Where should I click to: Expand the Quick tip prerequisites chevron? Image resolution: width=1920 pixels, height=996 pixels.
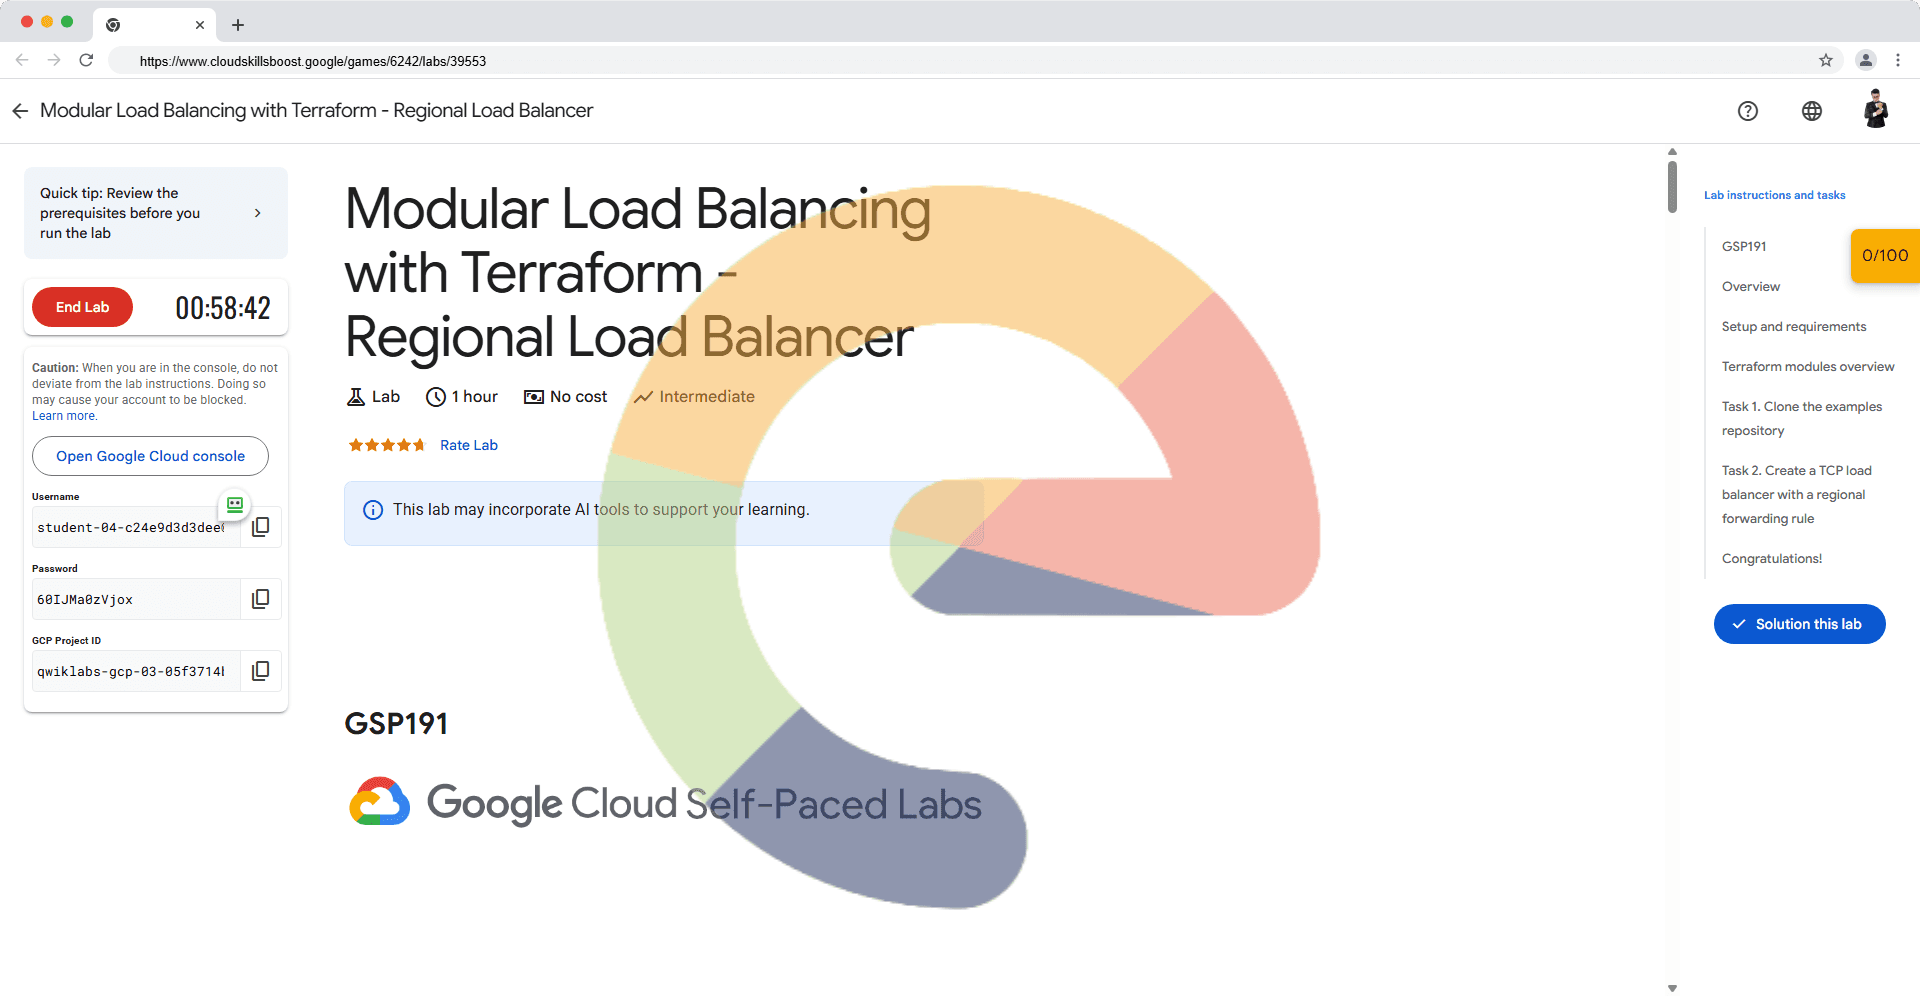(258, 213)
